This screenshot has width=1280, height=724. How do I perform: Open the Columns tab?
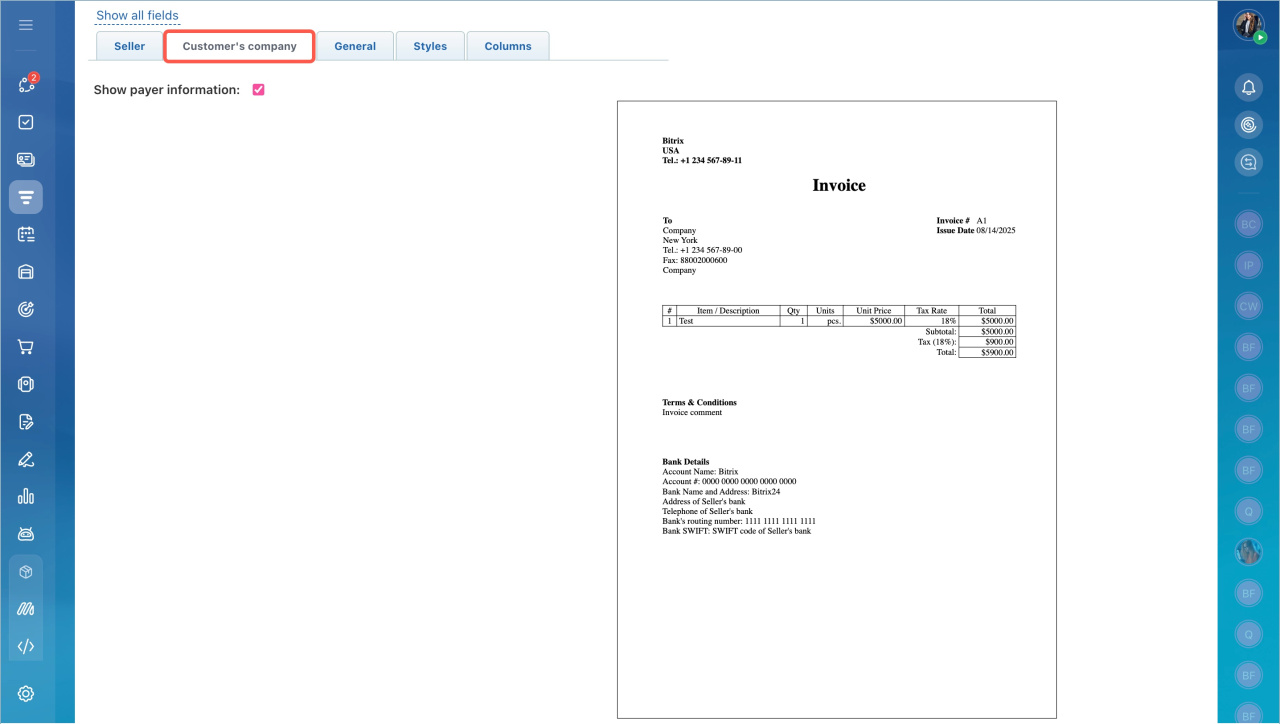(x=508, y=46)
